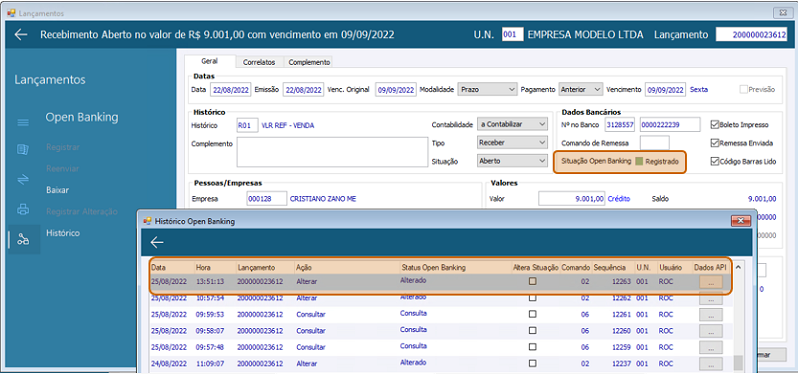This screenshot has height=374, width=798.
Task: Toggle the Código Barras Lido checkbox
Action: point(715,161)
